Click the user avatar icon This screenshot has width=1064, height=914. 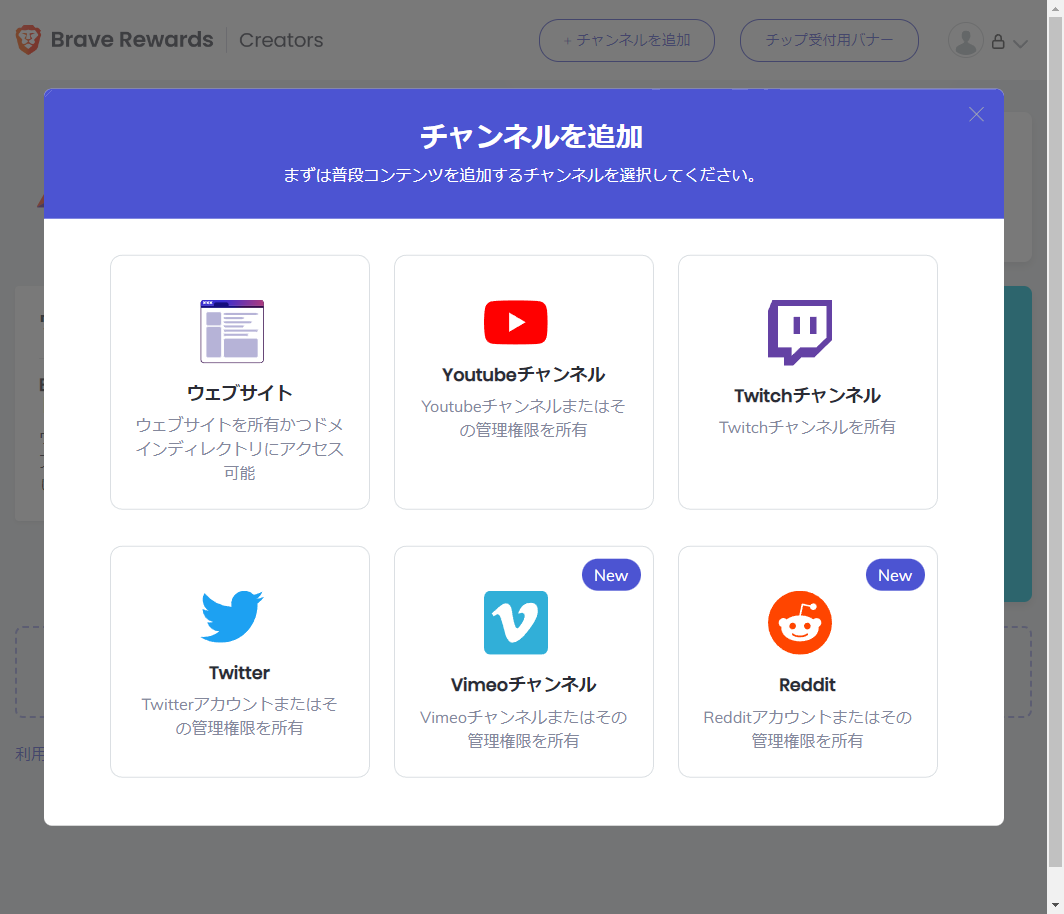tap(965, 41)
